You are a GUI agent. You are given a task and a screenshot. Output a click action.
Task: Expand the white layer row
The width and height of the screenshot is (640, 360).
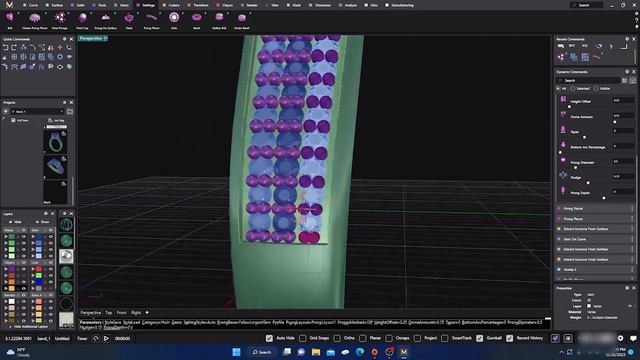6,302
